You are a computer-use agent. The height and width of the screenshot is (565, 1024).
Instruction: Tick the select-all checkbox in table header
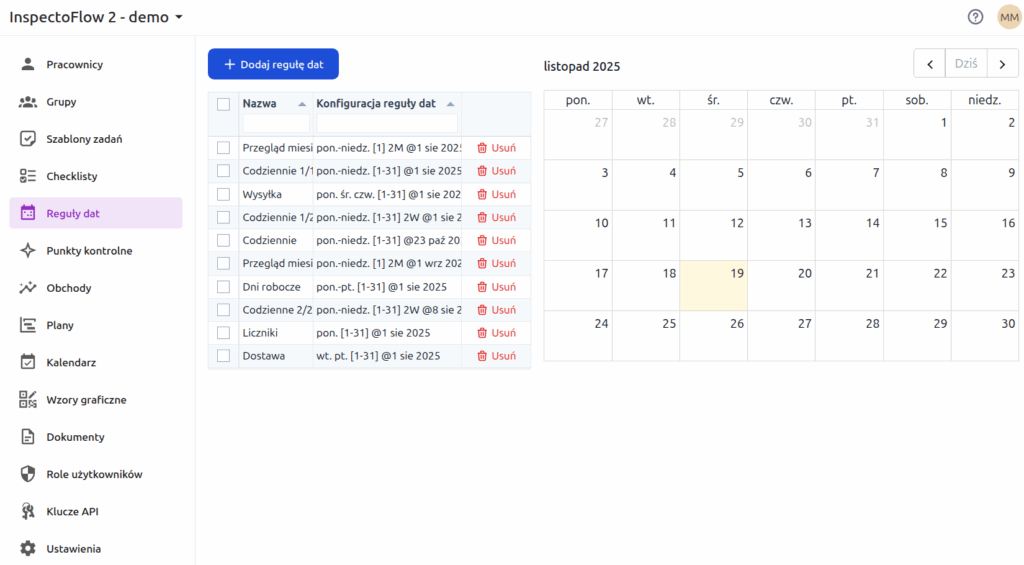click(x=223, y=104)
